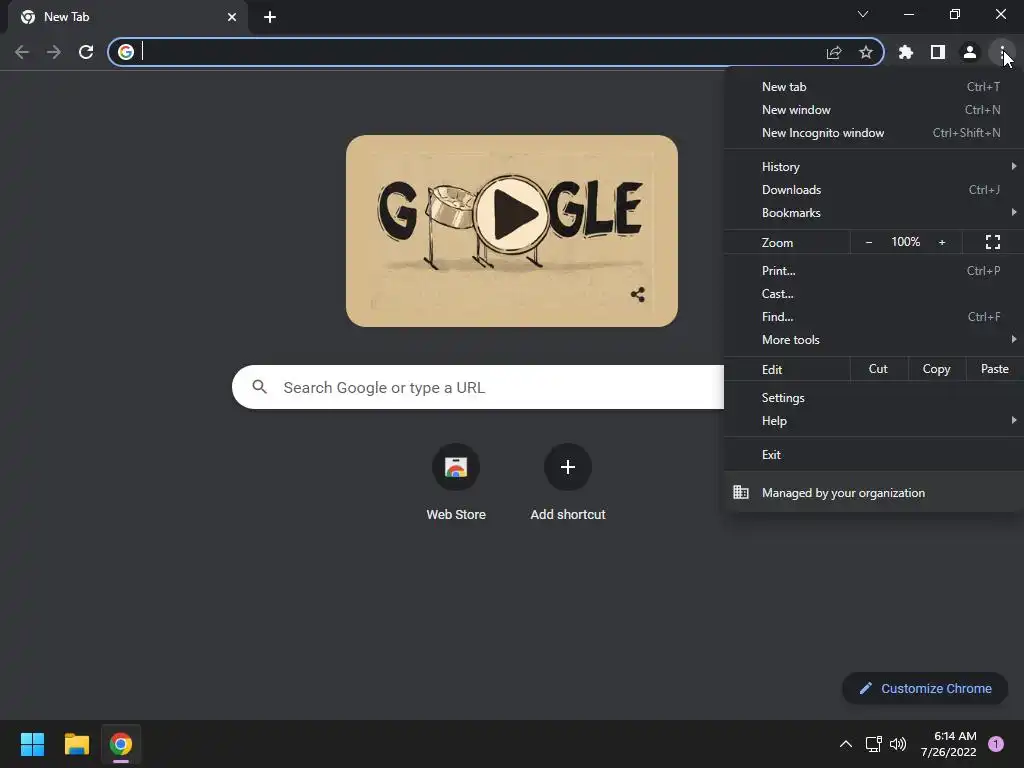Screen dimensions: 1024x768
Task: Open a new tab with the plus button
Action: point(270,17)
